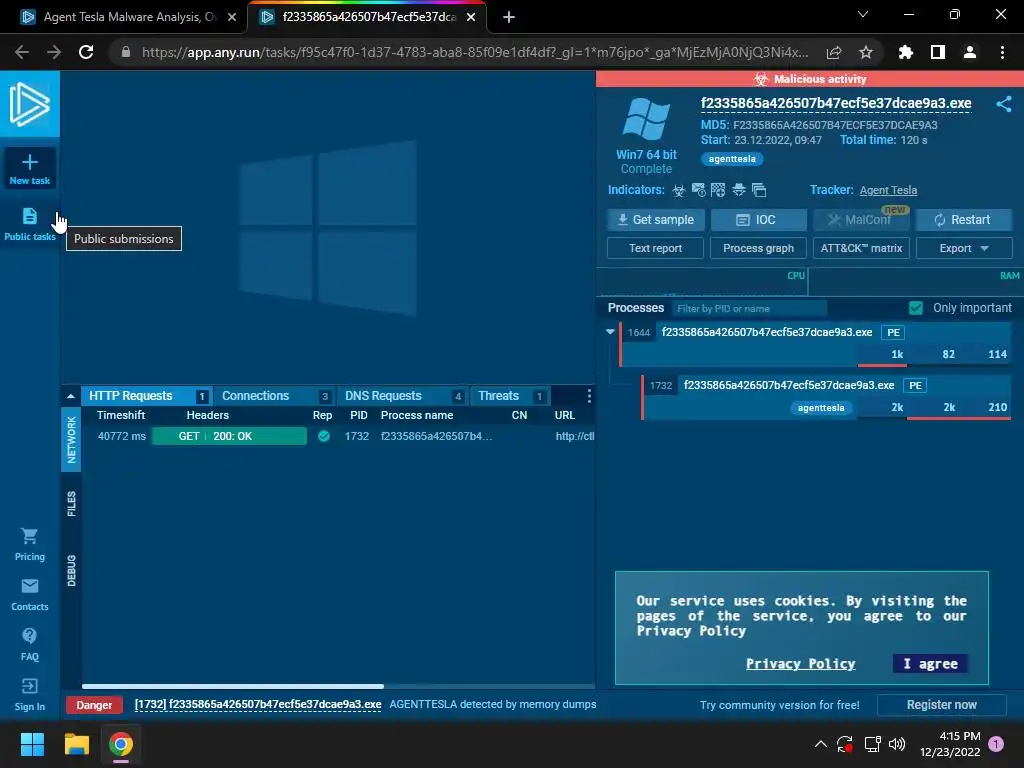
Task: Open File Explorer from taskbar
Action: click(x=76, y=744)
